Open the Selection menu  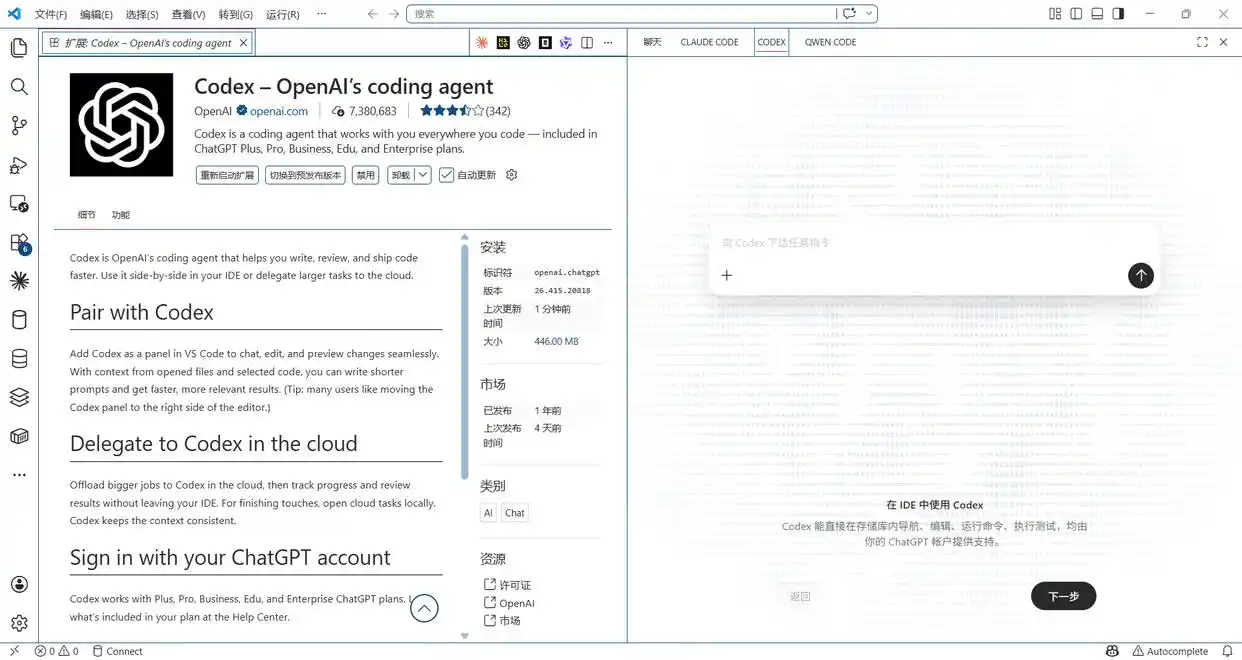click(x=142, y=14)
